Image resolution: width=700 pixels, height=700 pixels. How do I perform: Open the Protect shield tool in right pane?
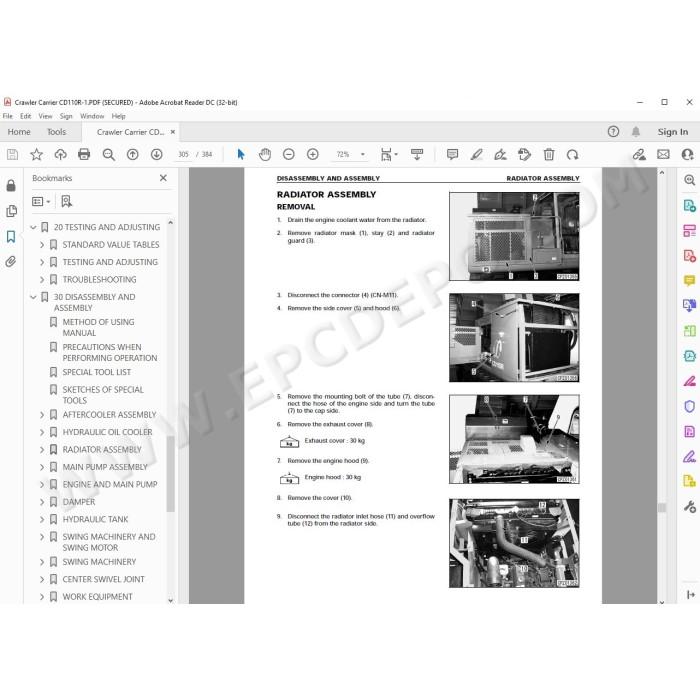coord(689,406)
